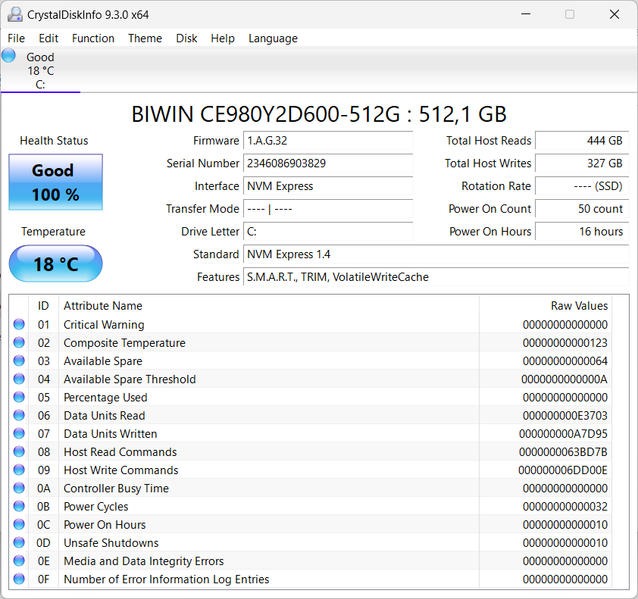Screen dimensions: 638x599
Task: Click the status orb beside Unsafe Shutdowns
Action: pyautogui.click(x=19, y=542)
